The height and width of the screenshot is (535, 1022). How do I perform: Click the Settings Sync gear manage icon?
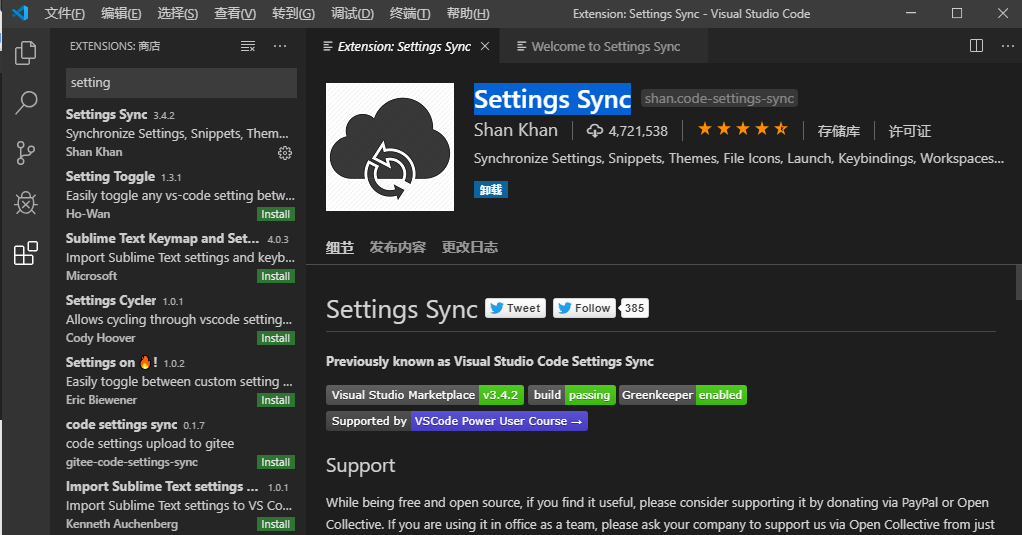[285, 152]
